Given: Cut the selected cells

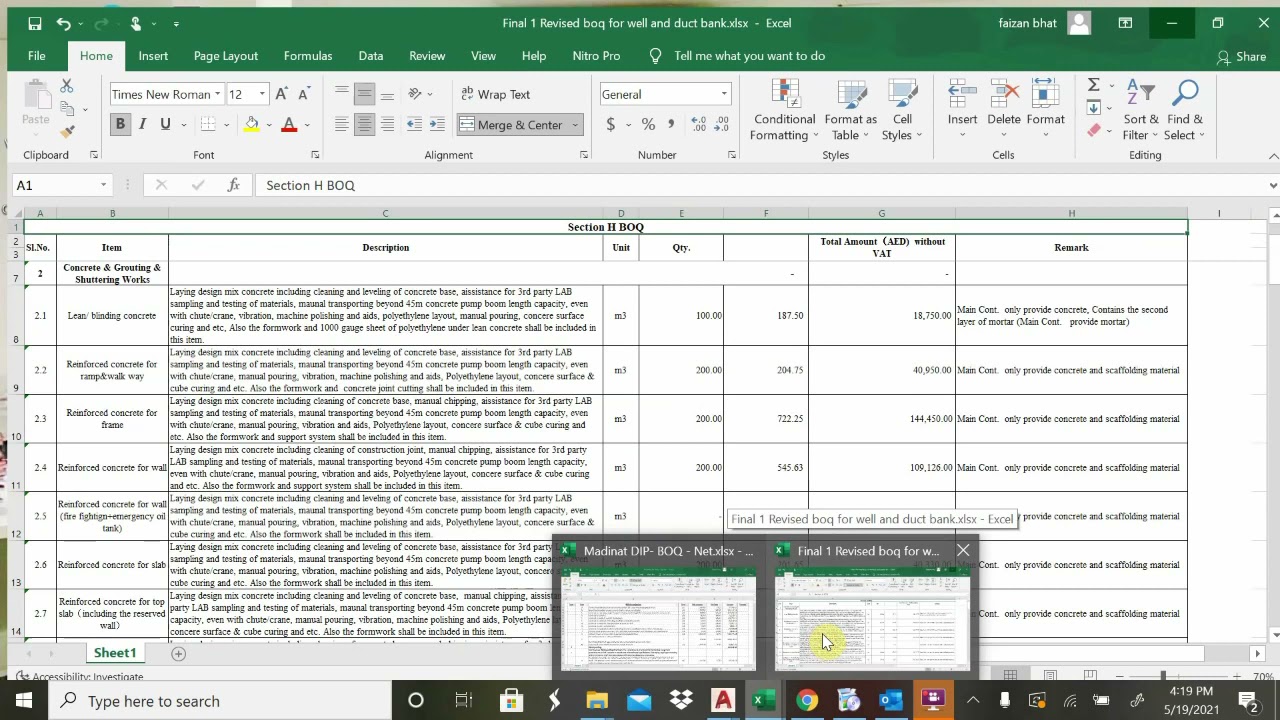Looking at the screenshot, I should [67, 87].
